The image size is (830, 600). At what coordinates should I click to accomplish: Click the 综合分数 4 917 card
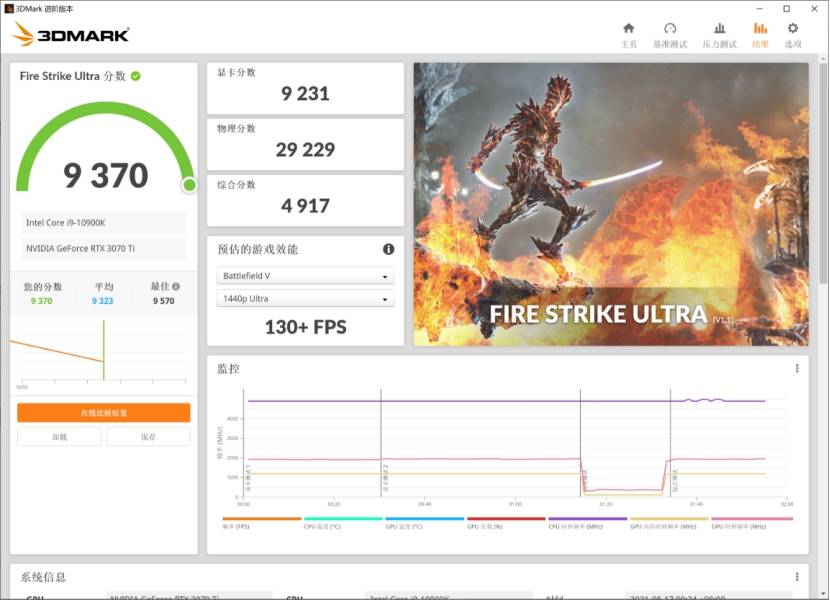[305, 201]
